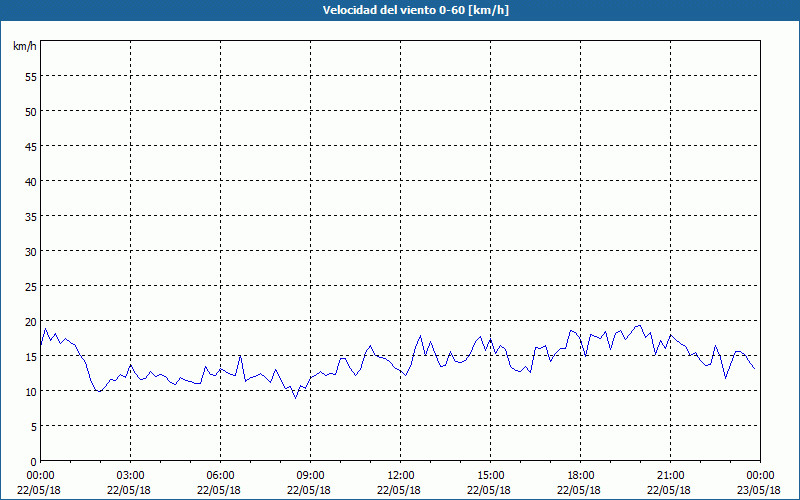This screenshot has height=500, width=800.
Task: Select the 50 value on the y-axis
Action: click(31, 112)
